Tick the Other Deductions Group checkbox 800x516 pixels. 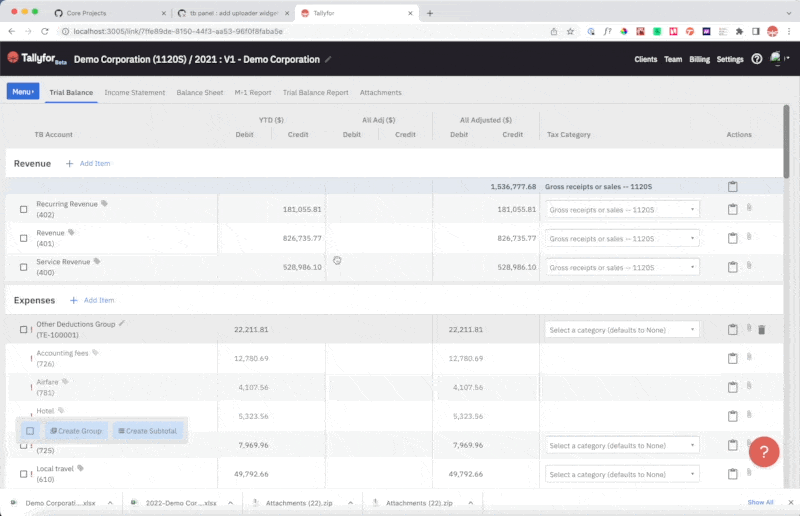pos(23,330)
